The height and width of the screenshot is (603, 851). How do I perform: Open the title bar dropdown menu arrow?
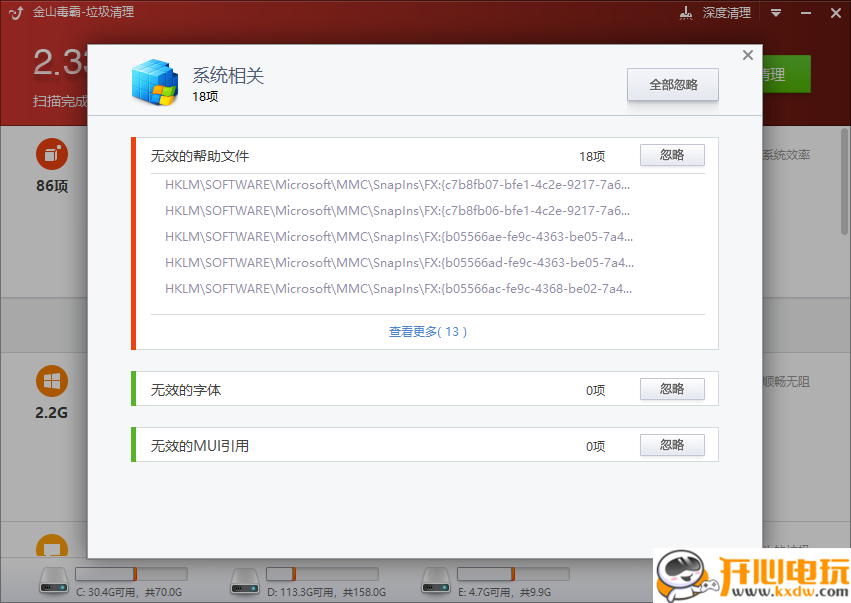(x=776, y=13)
